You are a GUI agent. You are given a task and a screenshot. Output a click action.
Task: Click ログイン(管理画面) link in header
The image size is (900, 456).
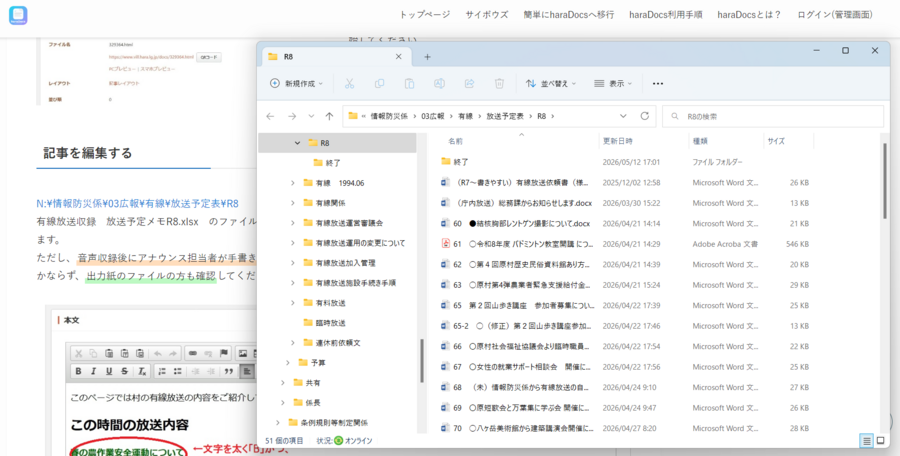click(x=835, y=15)
